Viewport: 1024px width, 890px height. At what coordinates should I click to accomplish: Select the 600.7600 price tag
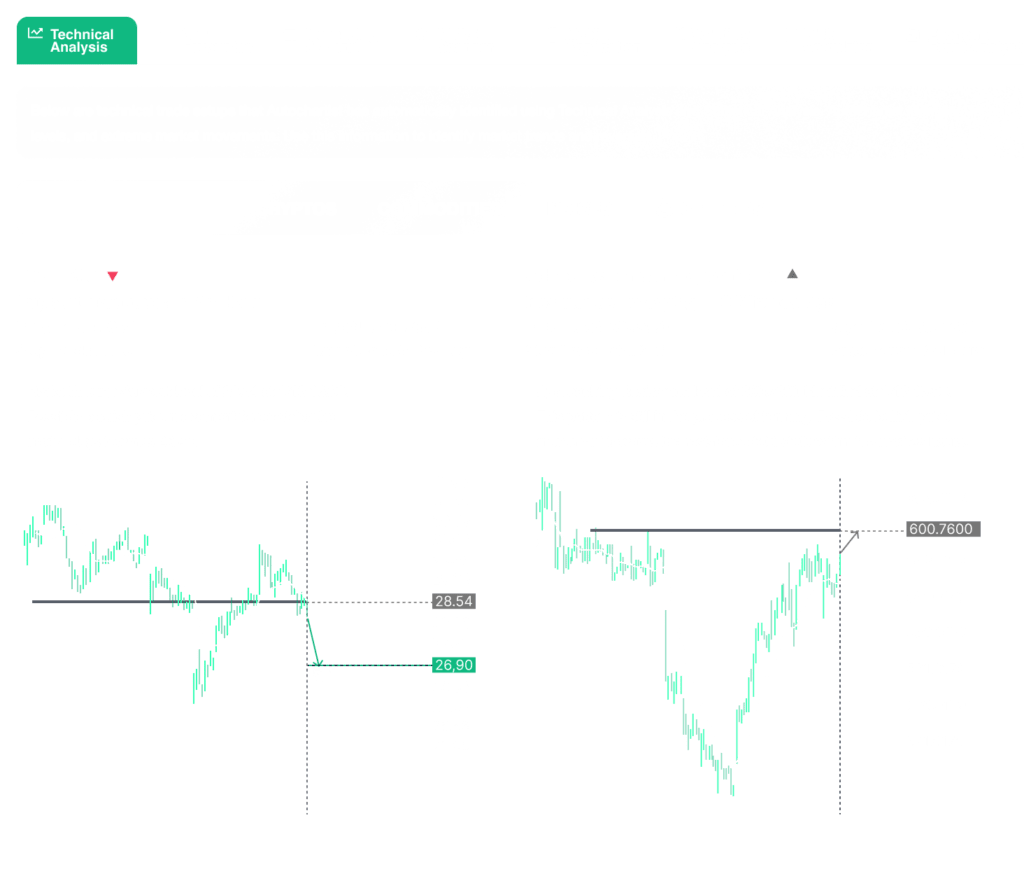(941, 529)
